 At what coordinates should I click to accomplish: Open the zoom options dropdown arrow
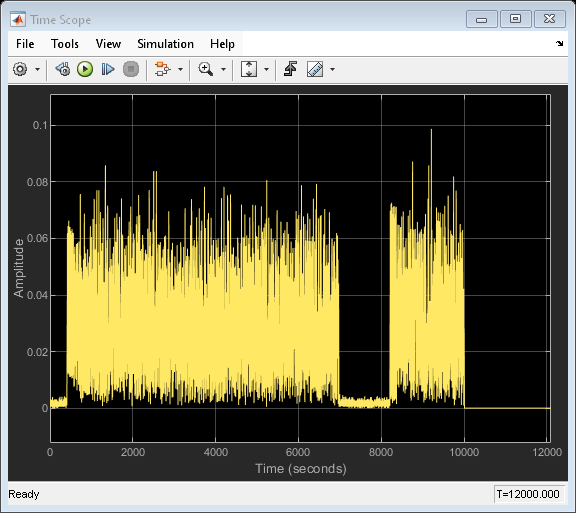tap(223, 69)
